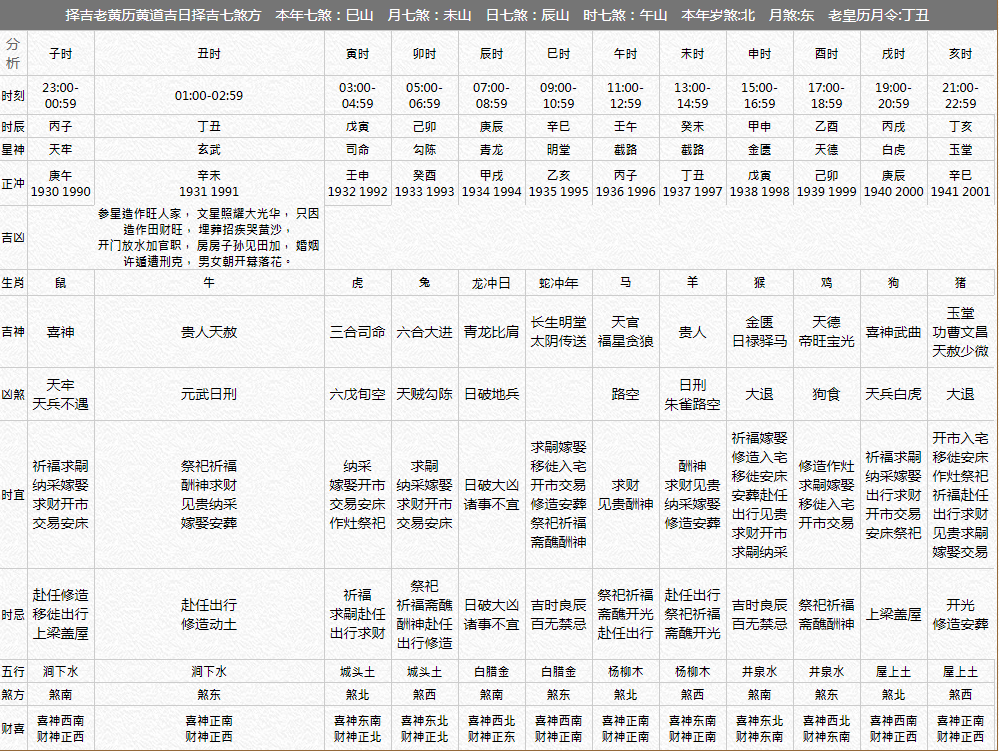Select time range 01:00-02:59
This screenshot has height=751, width=999.
coord(209,96)
